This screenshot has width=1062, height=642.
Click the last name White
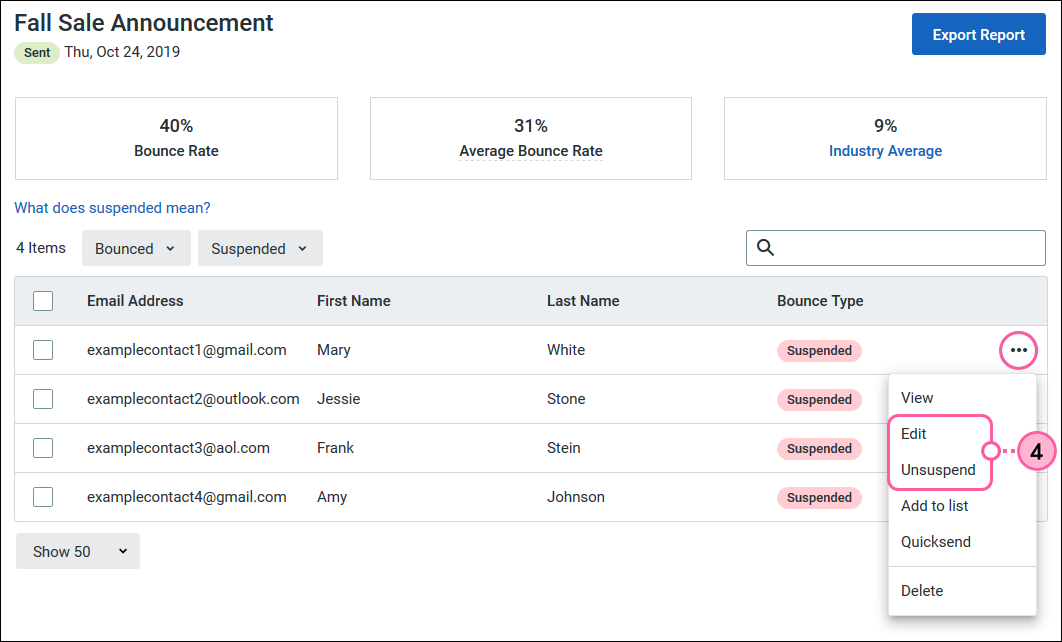[566, 350]
